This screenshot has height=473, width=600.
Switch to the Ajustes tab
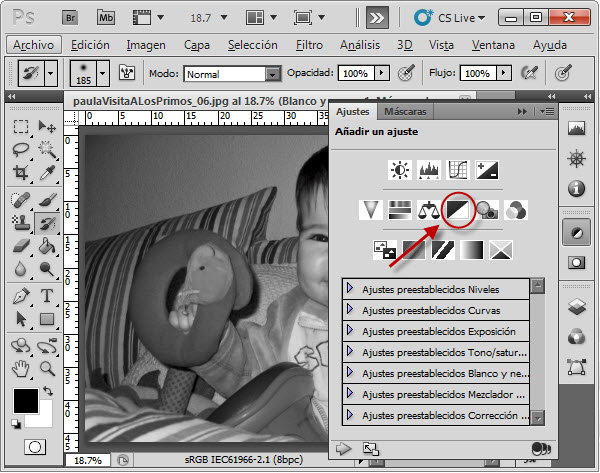(x=352, y=111)
